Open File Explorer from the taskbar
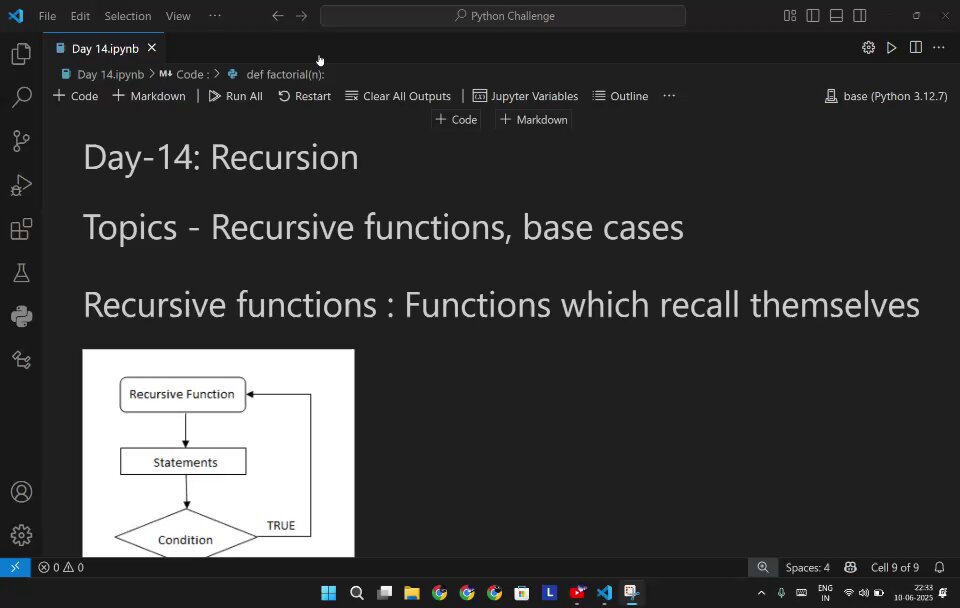The width and height of the screenshot is (960, 608). 411,593
